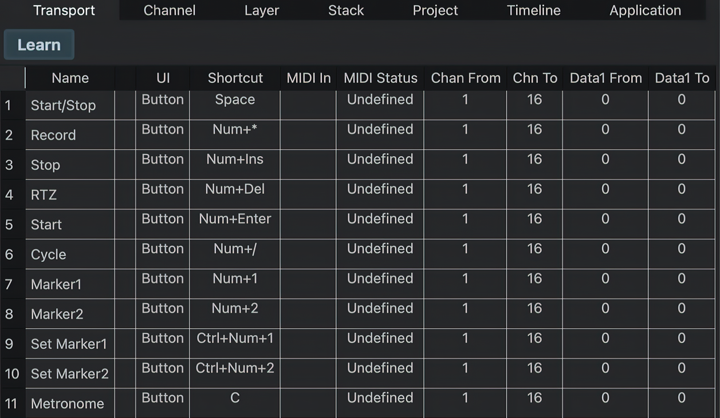Viewport: 720px width, 418px height.
Task: Click MIDI Status cell in Metronome row
Action: 380,398
